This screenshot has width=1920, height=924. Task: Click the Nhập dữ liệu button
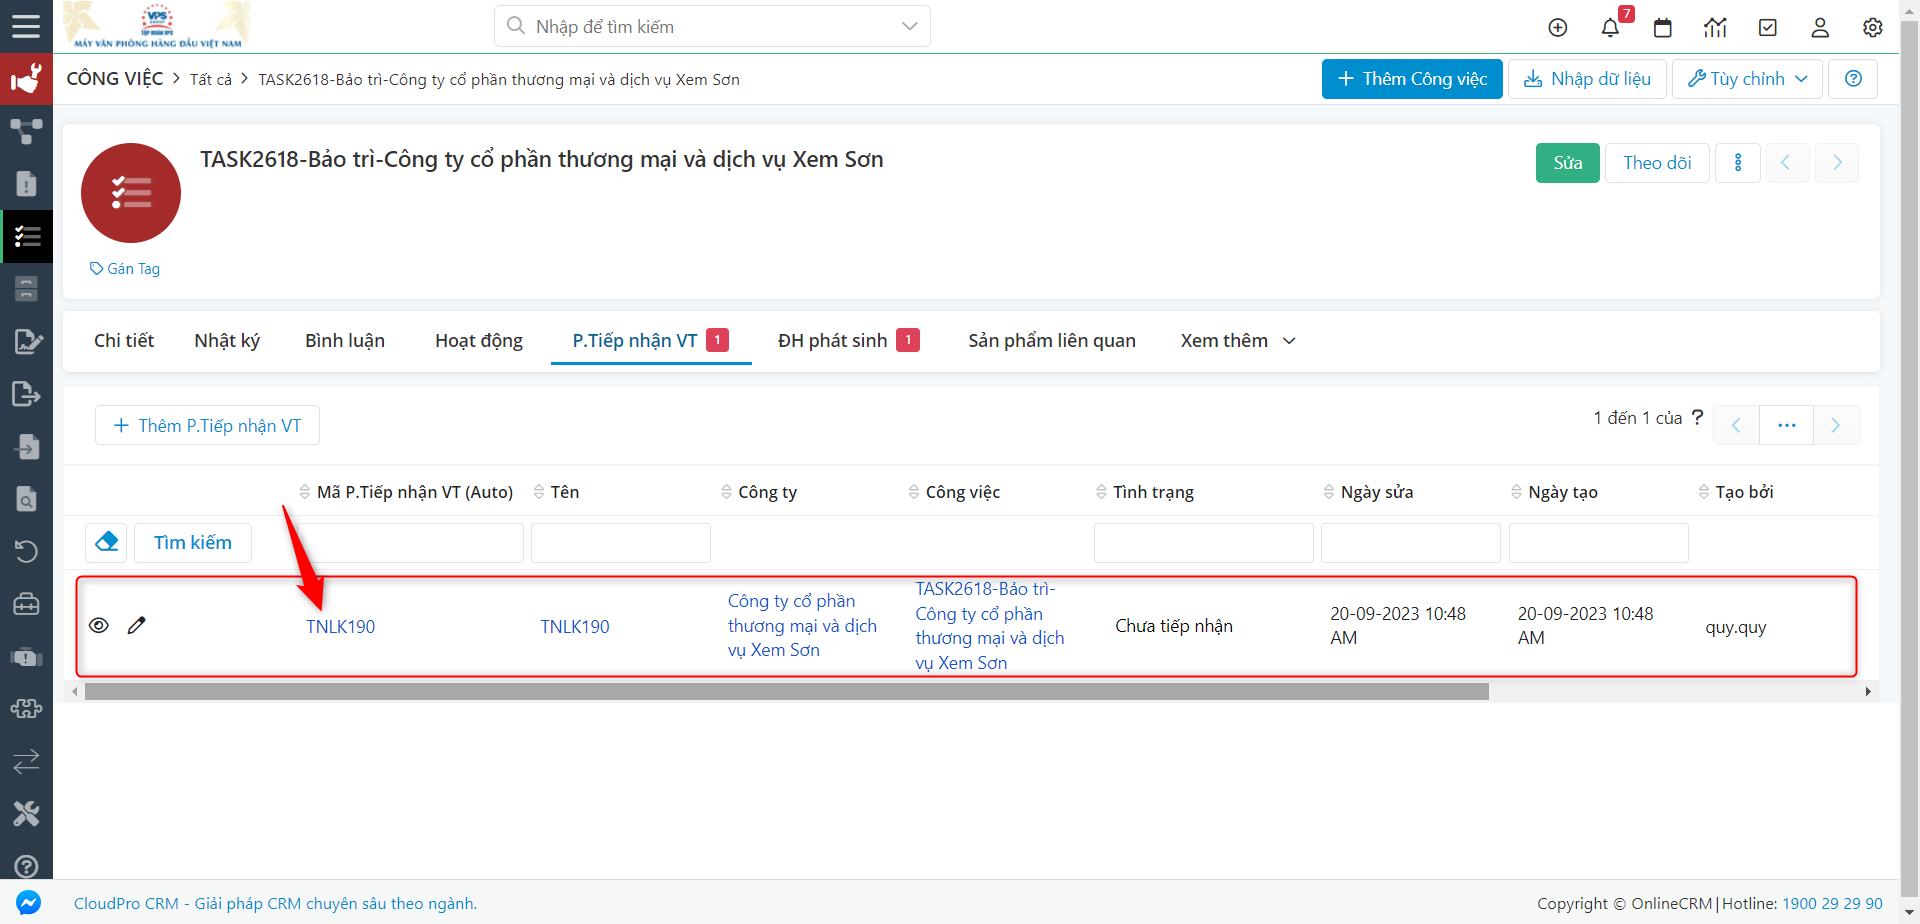pos(1587,79)
